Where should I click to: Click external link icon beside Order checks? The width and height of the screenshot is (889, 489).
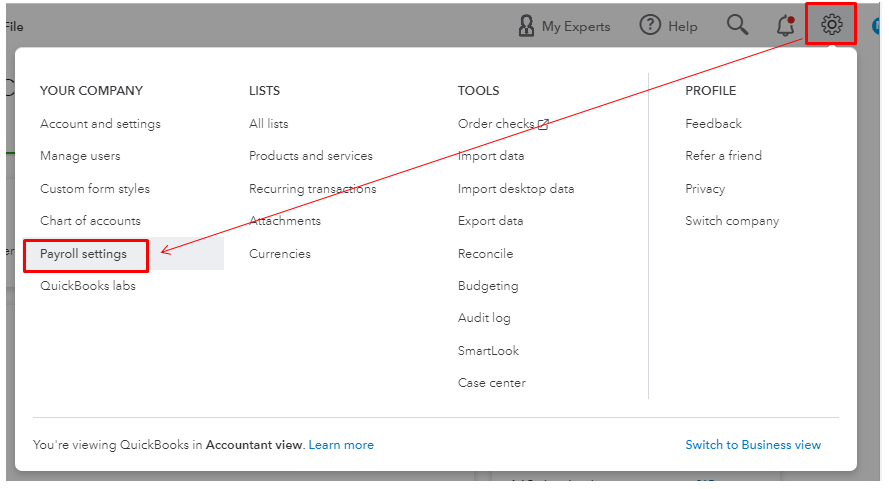544,124
